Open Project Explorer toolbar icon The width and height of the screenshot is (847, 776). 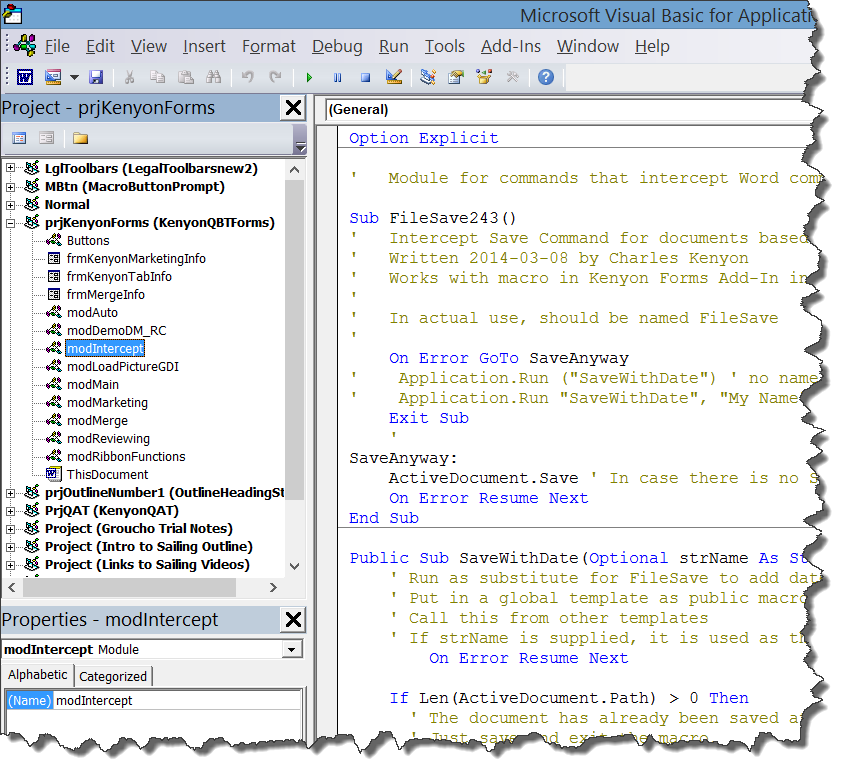tap(428, 77)
